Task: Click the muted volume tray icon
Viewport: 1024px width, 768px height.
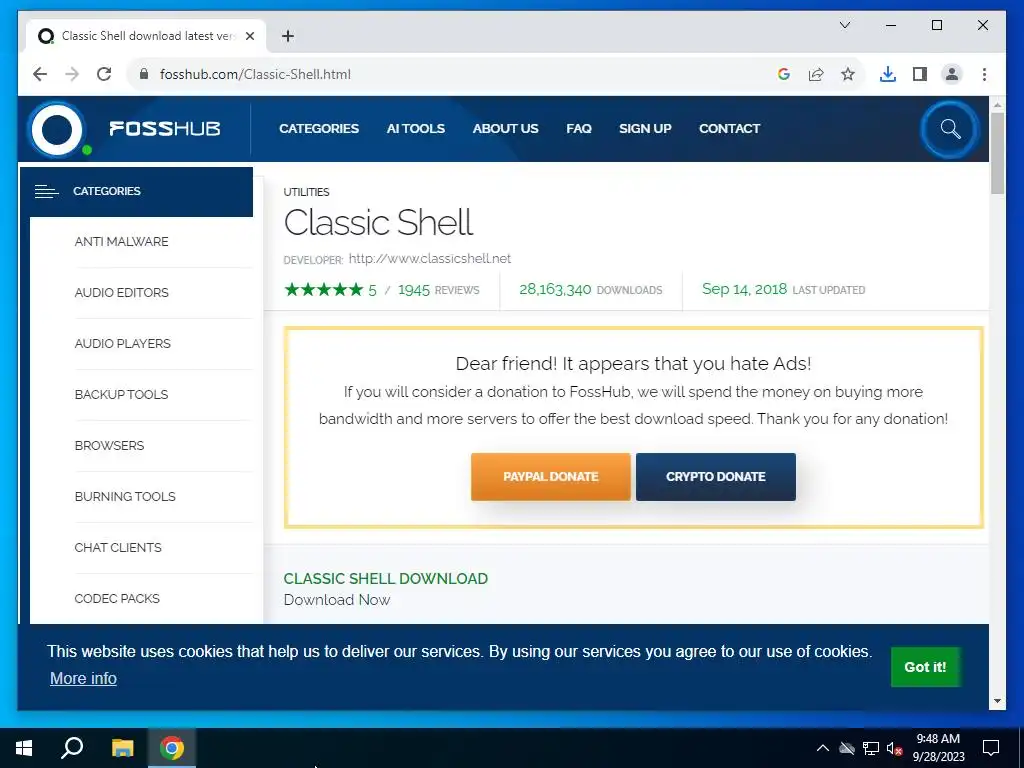Action: click(894, 748)
